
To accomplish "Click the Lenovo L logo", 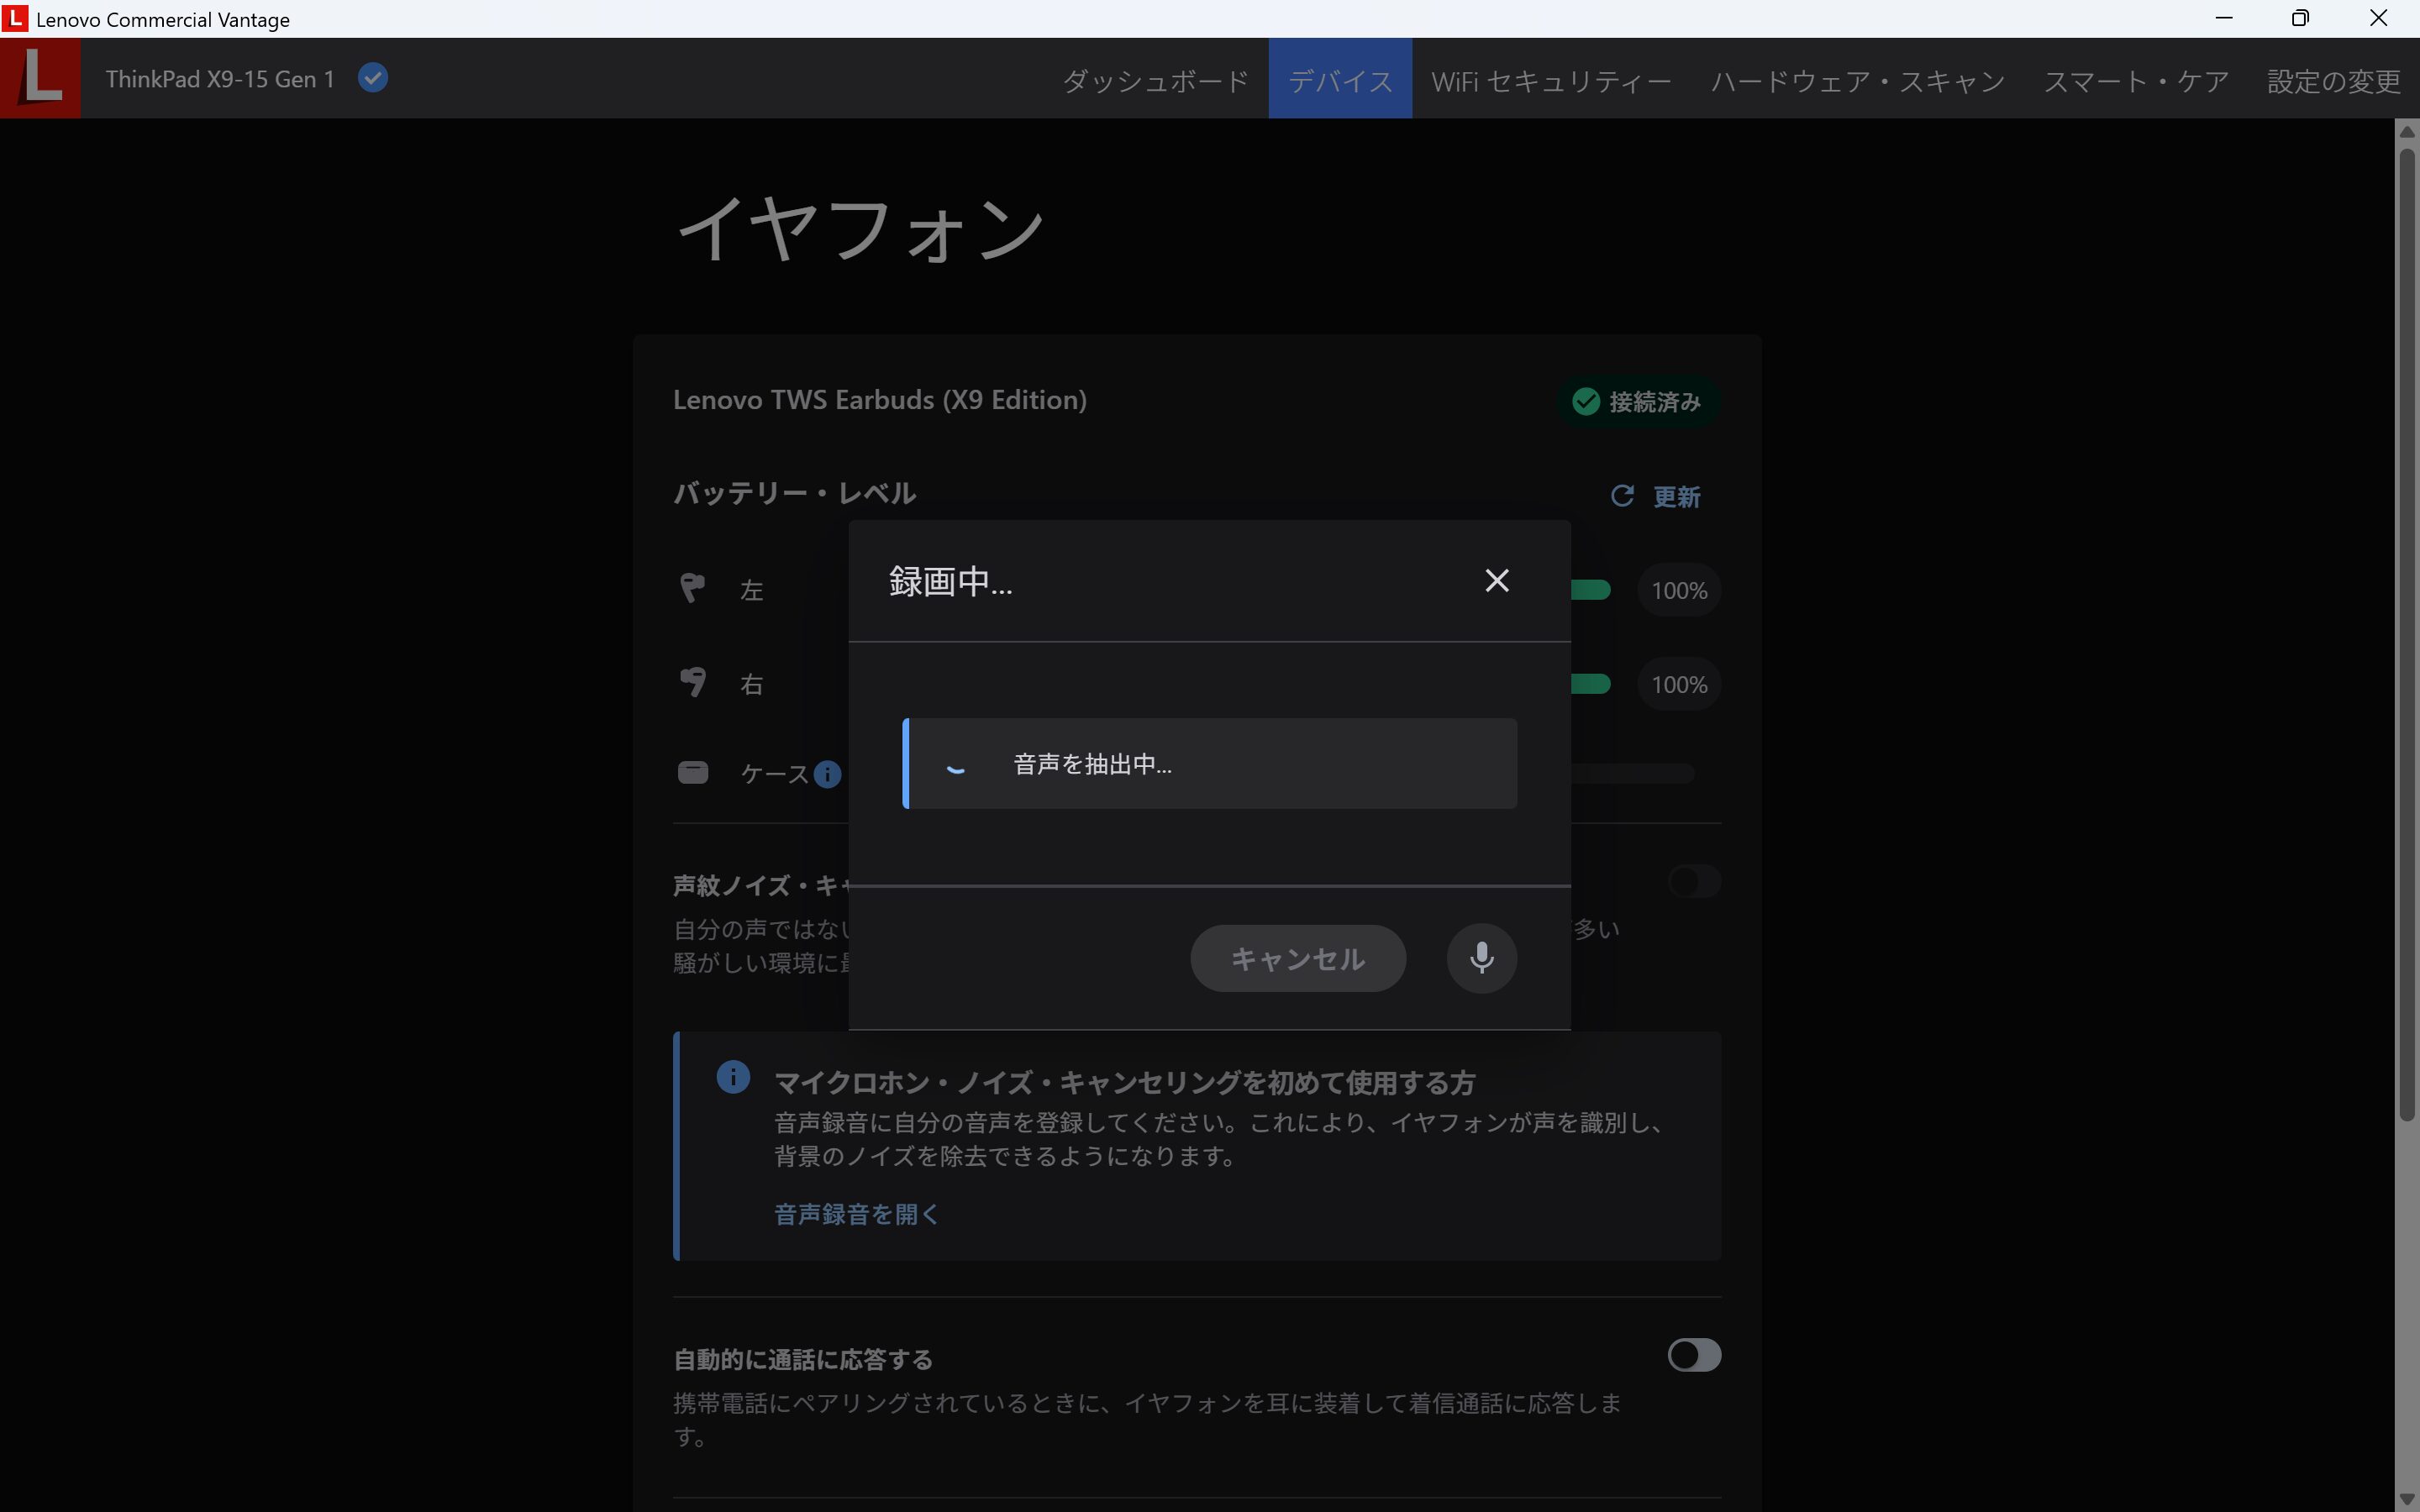I will (40, 78).
